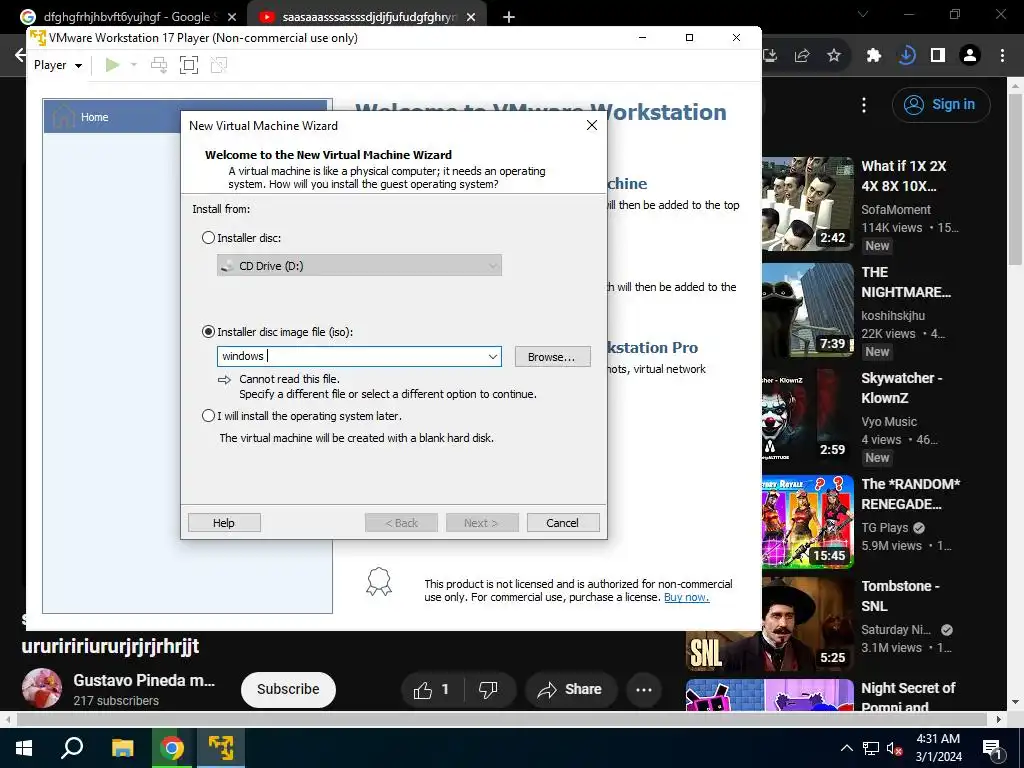Click the browser horizontal scrollbar
1024x768 pixels.
(502, 719)
